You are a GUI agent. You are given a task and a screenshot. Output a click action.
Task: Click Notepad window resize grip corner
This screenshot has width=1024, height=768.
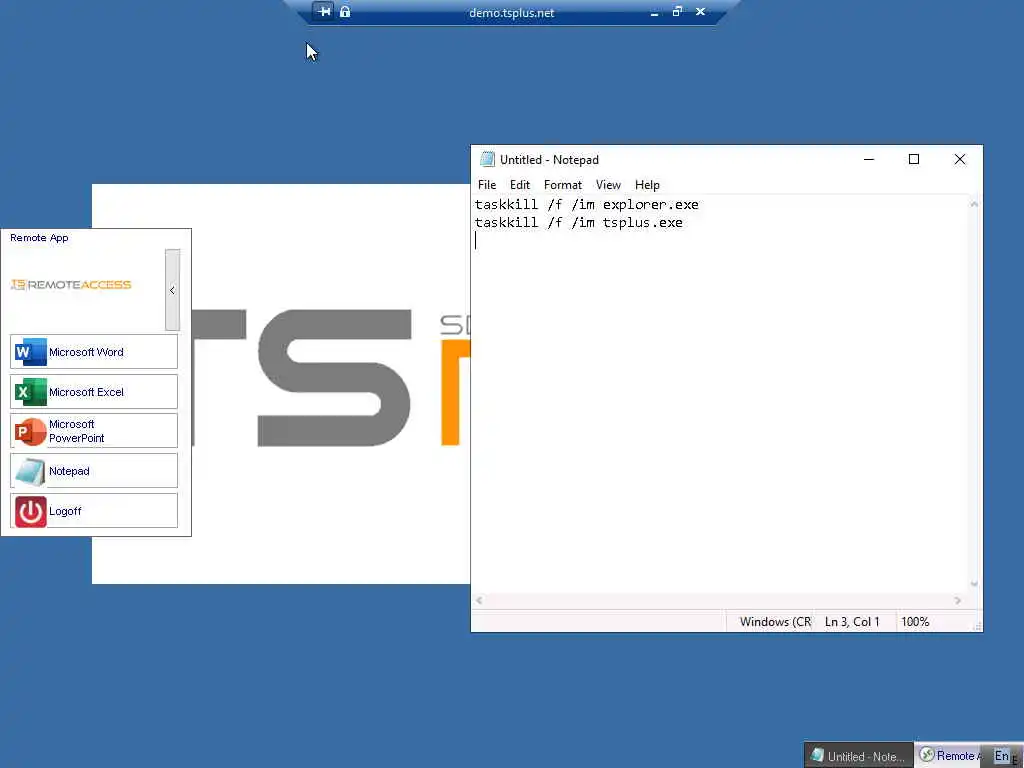[977, 626]
